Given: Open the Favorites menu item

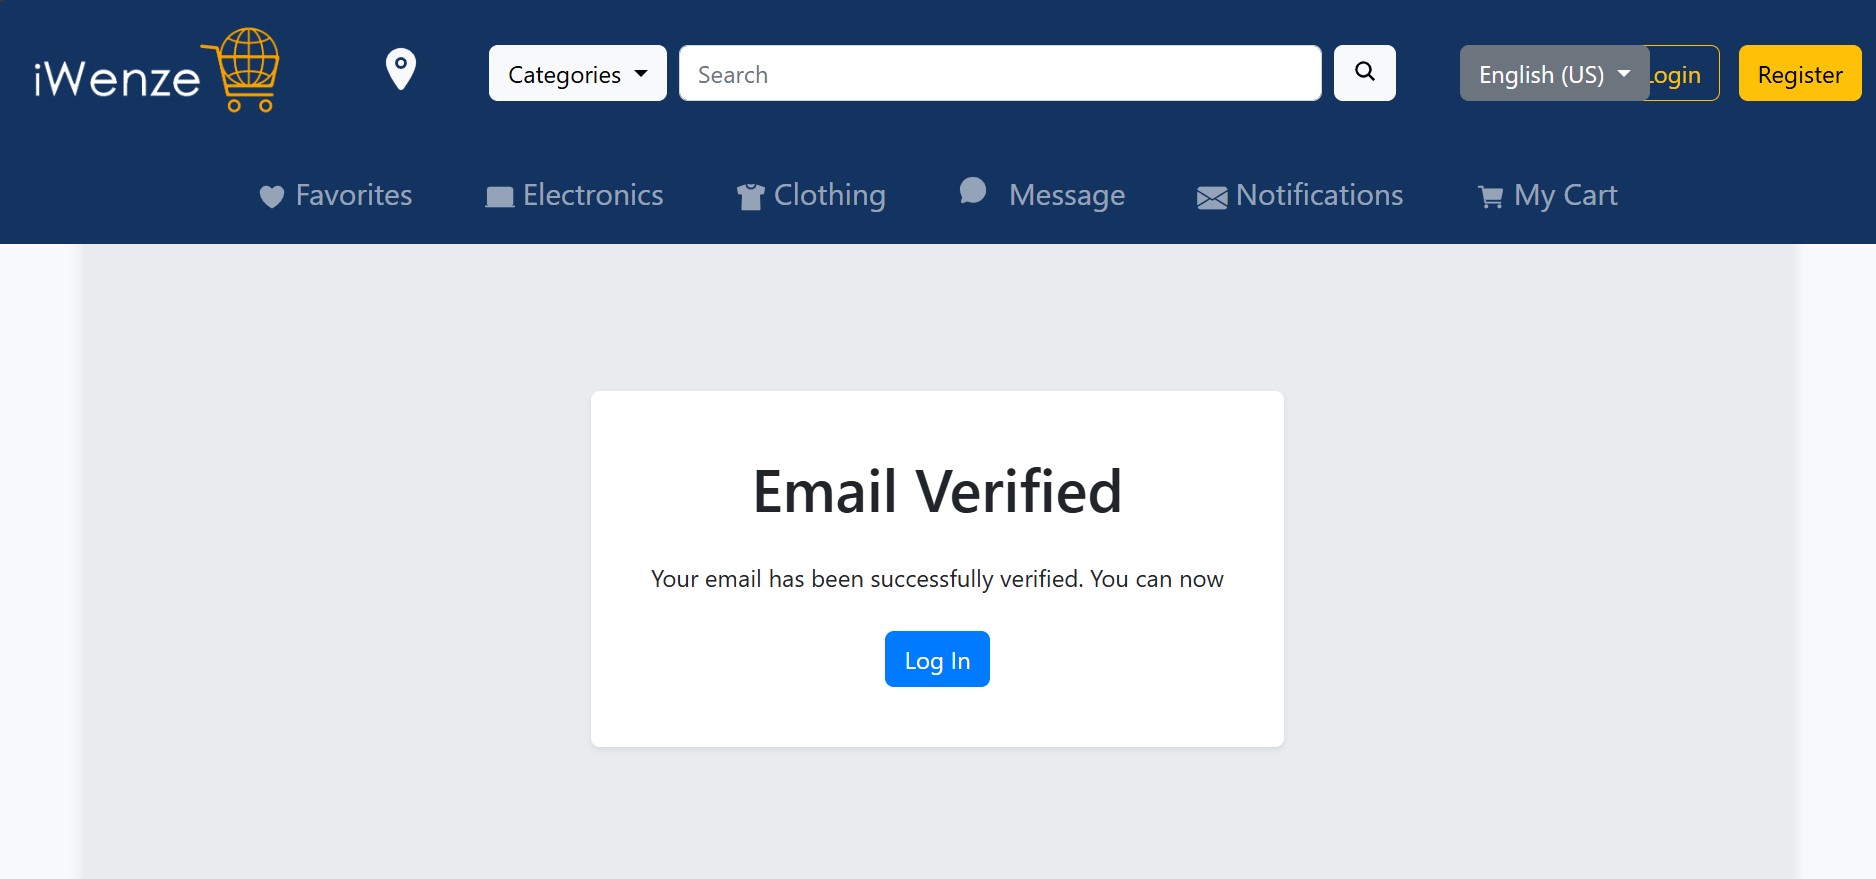Looking at the screenshot, I should point(336,195).
